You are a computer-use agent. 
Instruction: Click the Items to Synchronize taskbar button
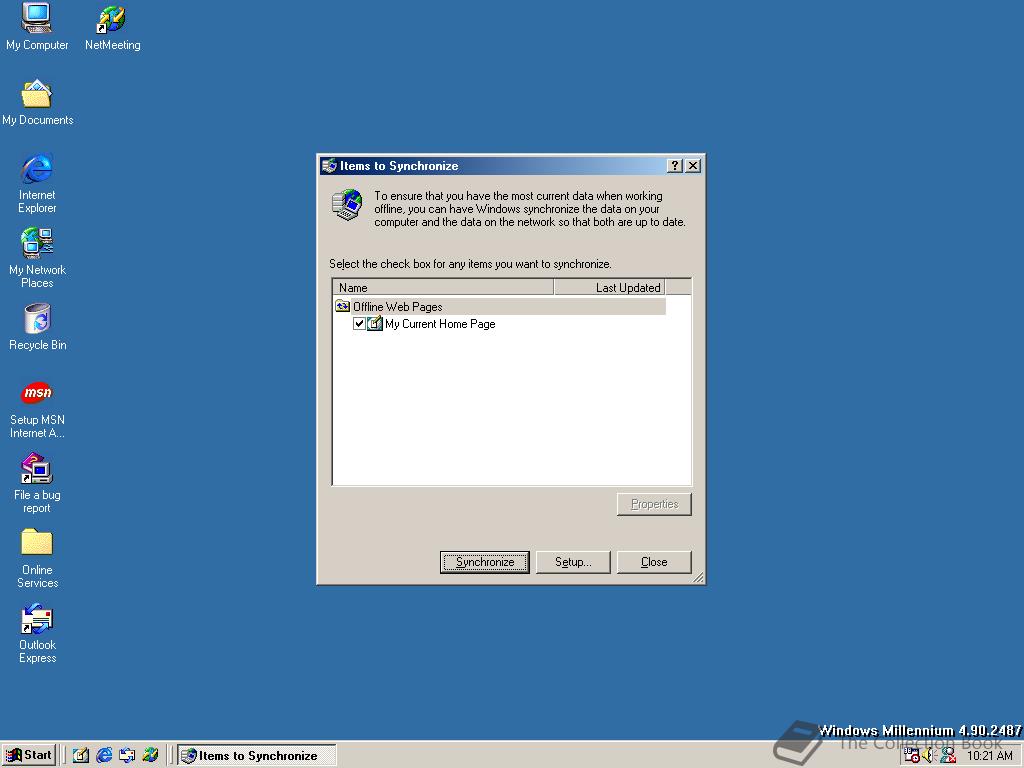[257, 756]
